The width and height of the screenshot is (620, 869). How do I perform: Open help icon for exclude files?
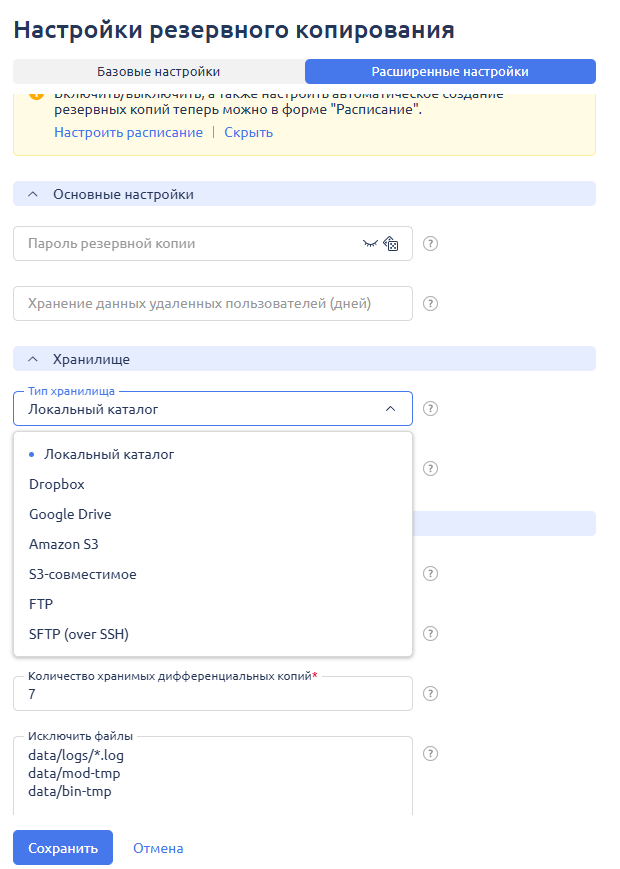pyautogui.click(x=431, y=754)
